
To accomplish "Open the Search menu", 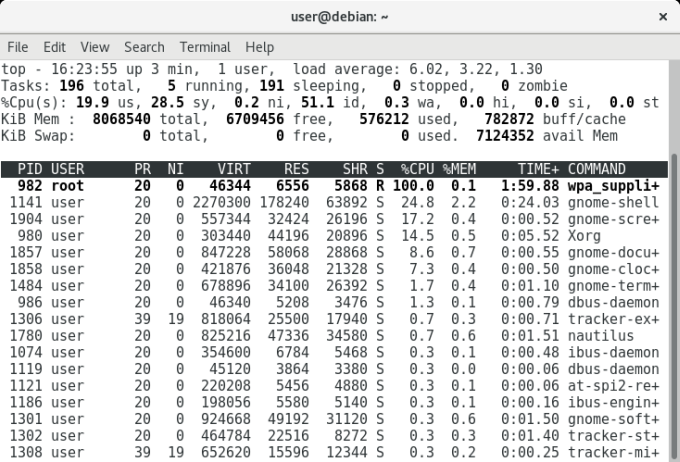I will click(144, 47).
